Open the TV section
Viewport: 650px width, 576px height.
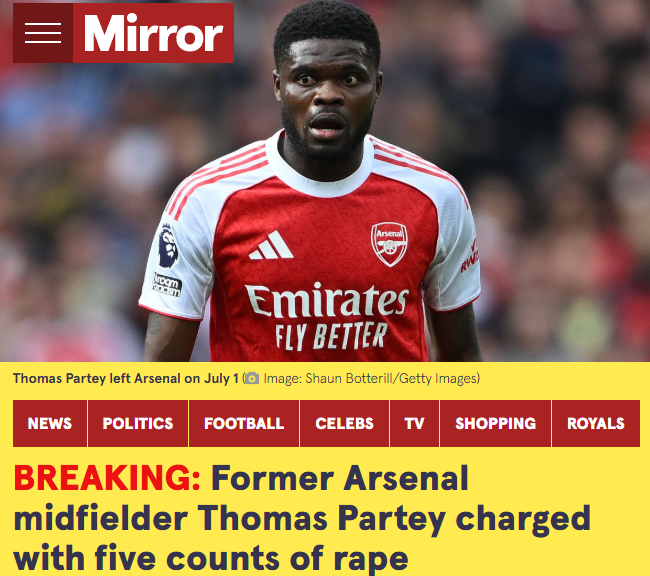tap(414, 423)
